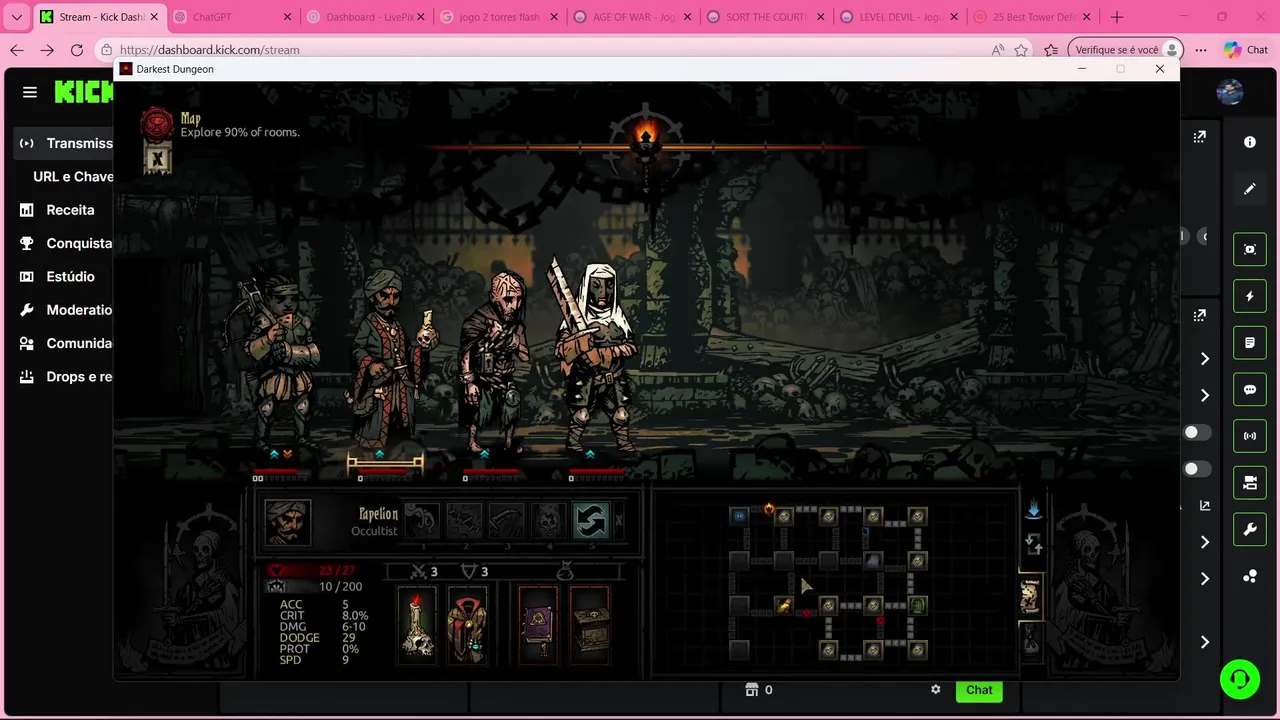Image resolution: width=1280 pixels, height=720 pixels.
Task: Select the swap position skill icon
Action: [590, 521]
